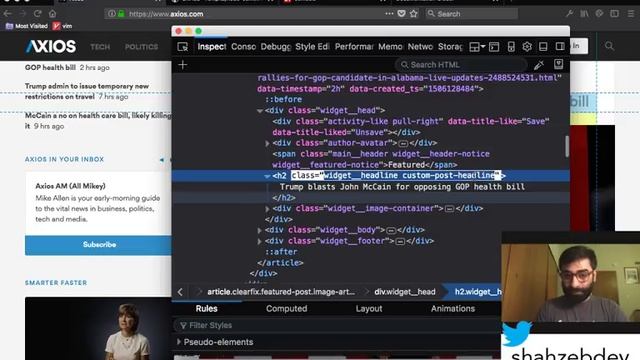640x360 pixels.
Task: Focus the Search HTML field
Action: pyautogui.click(x=461, y=64)
